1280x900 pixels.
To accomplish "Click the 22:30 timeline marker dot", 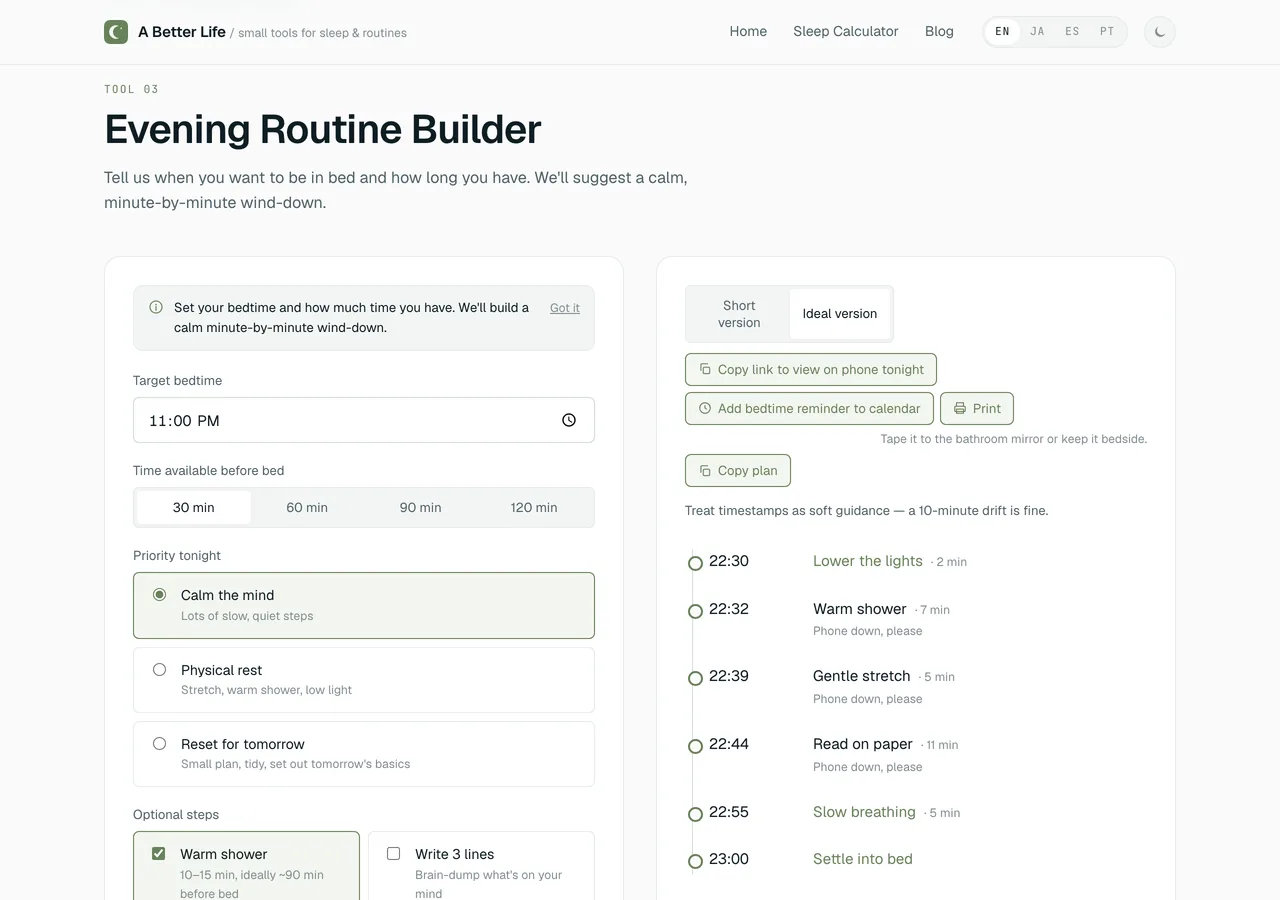I will pyautogui.click(x=695, y=563).
